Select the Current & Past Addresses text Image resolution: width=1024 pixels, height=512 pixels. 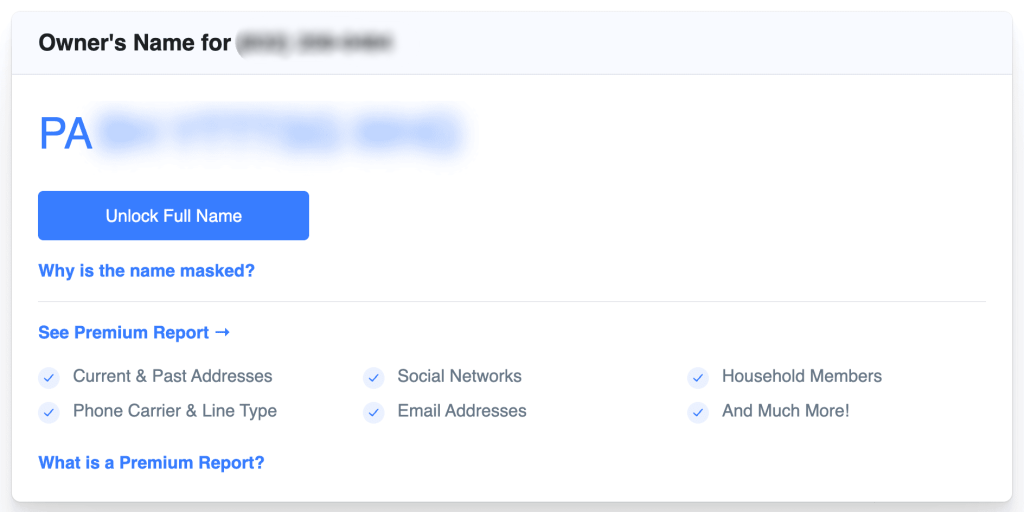pyautogui.click(x=172, y=376)
